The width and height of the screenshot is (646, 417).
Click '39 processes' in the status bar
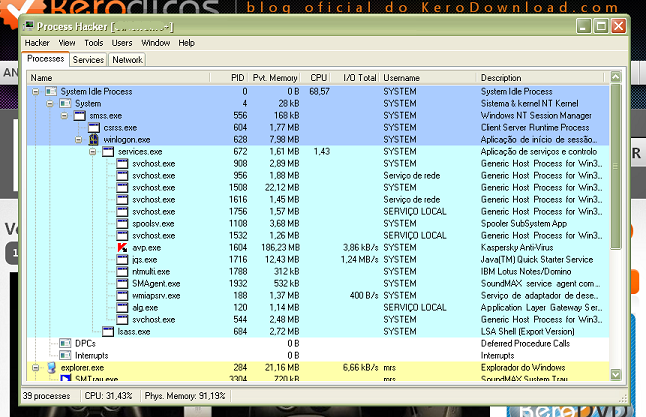coord(46,396)
